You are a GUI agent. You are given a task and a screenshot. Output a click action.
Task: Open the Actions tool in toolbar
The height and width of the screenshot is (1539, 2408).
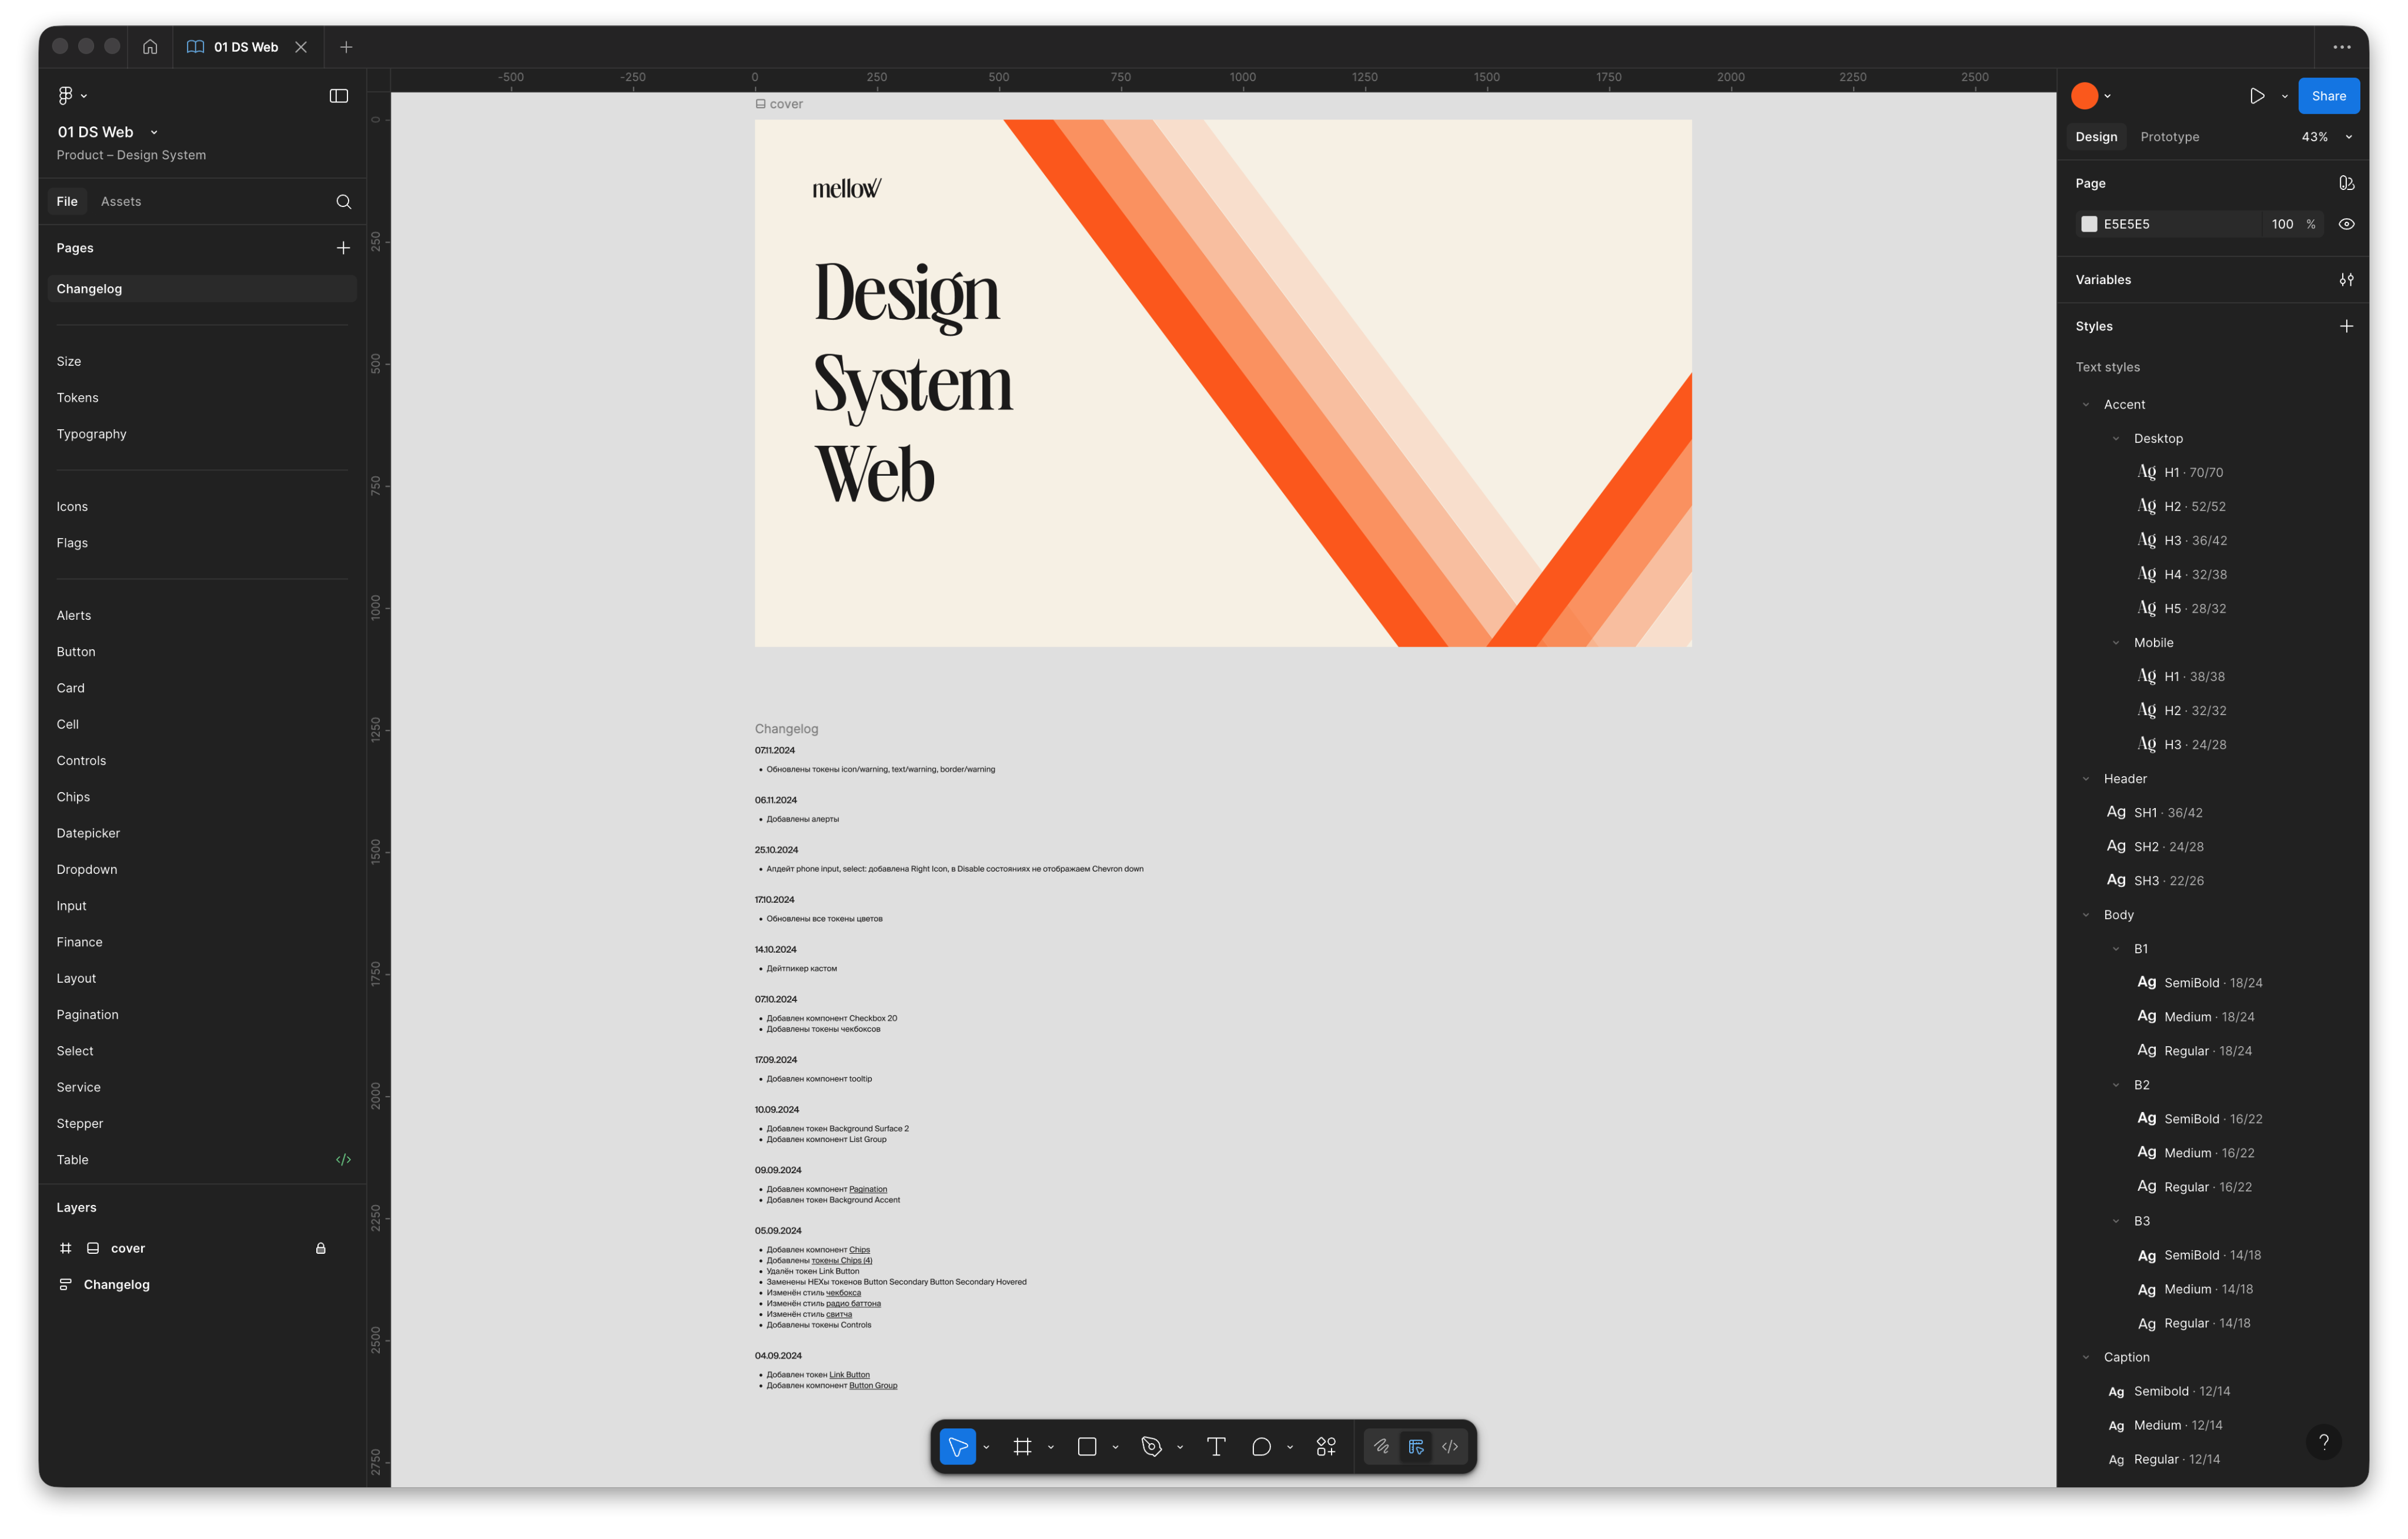point(1326,1446)
